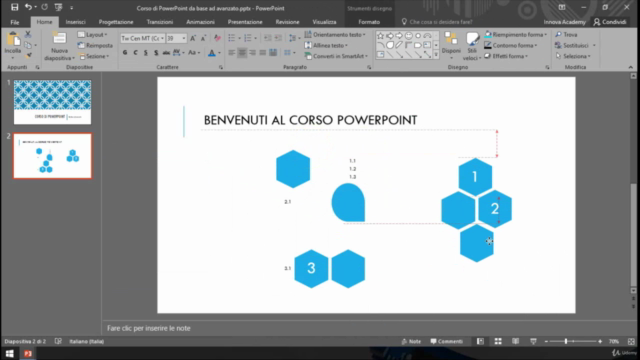This screenshot has width=640, height=360.
Task: Cut selection with scissors icon
Action: 28,35
